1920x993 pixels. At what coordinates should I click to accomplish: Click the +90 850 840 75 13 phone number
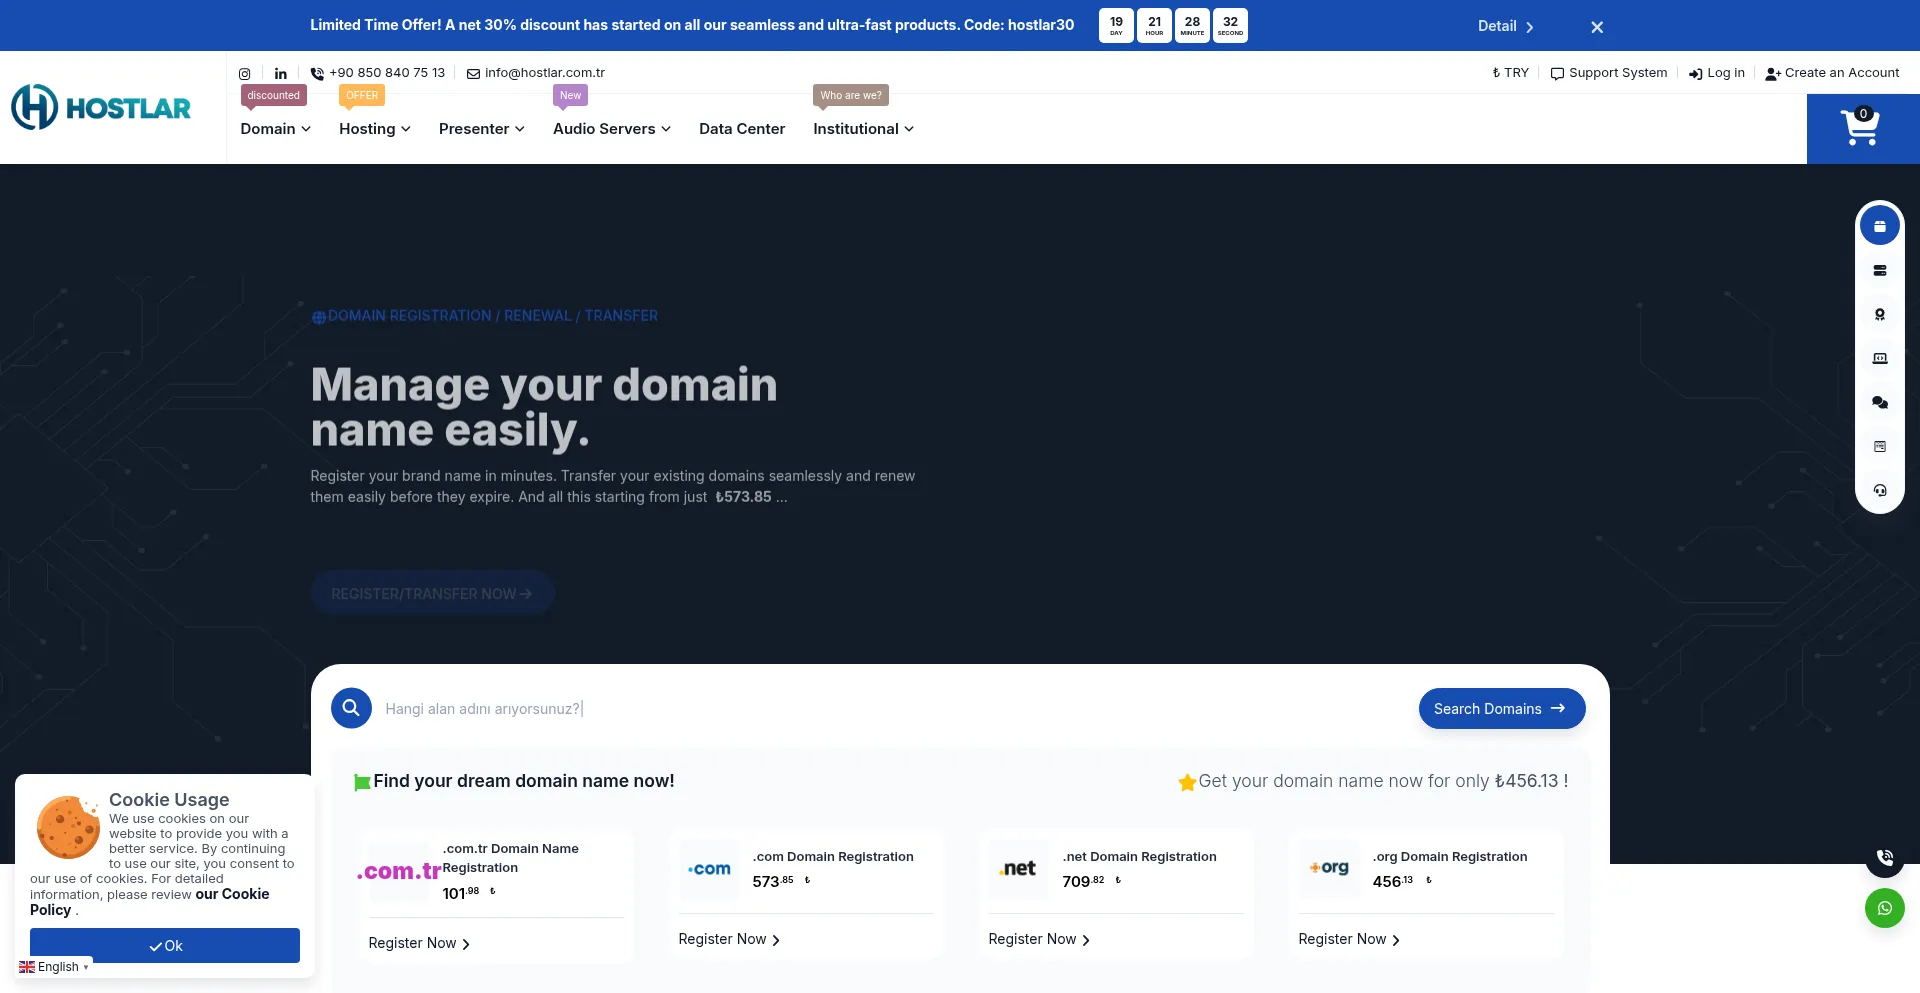point(387,73)
